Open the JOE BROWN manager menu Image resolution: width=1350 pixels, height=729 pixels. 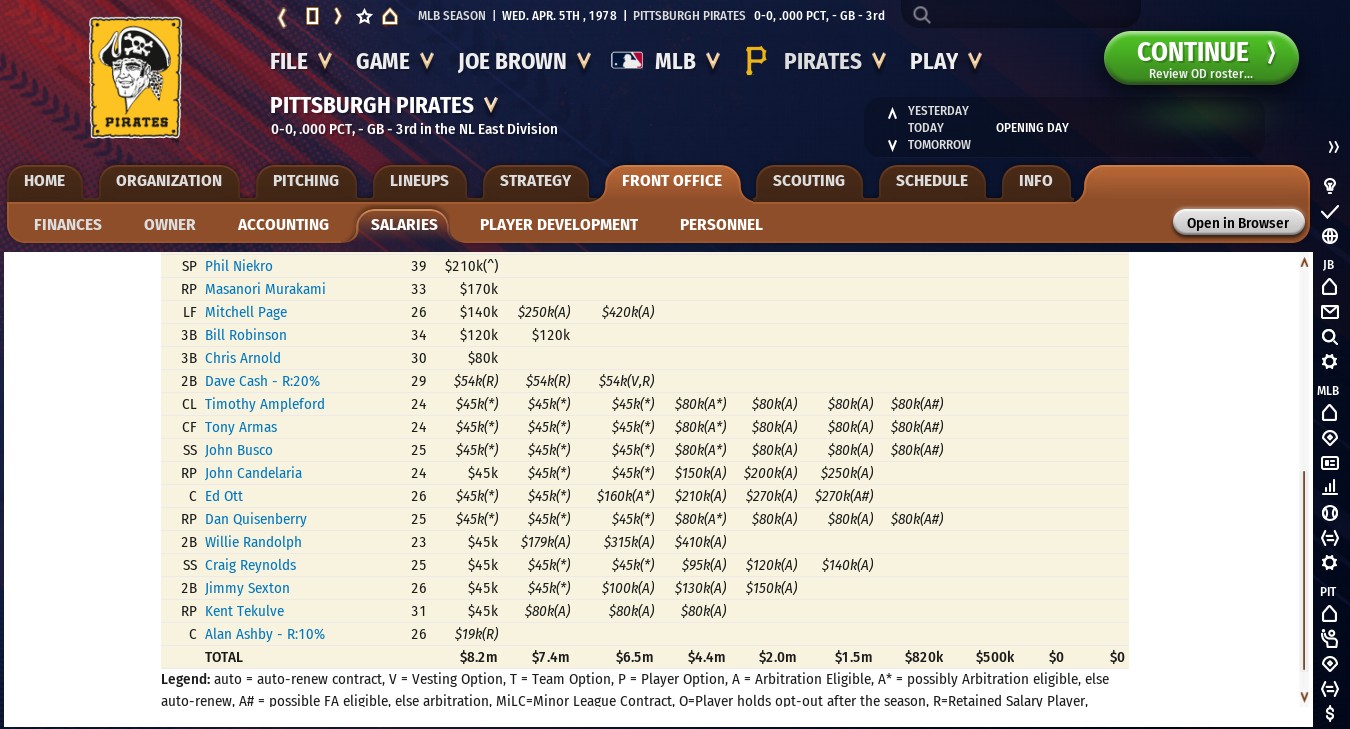(x=523, y=61)
